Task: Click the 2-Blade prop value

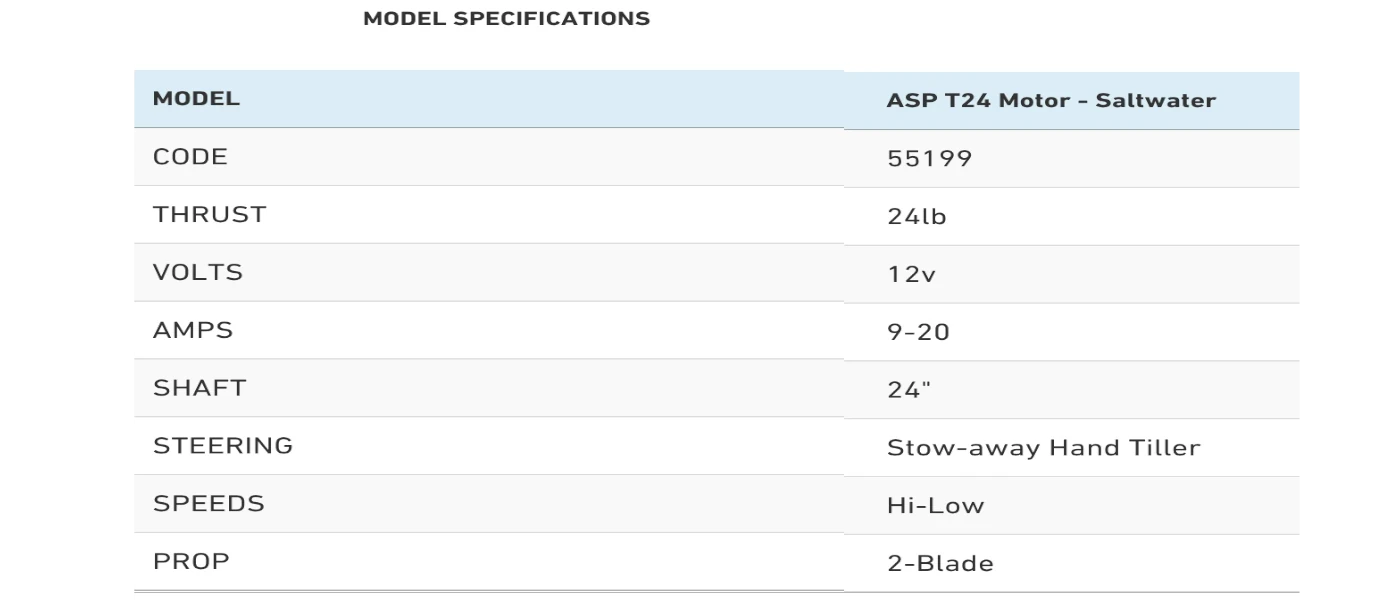Action: point(940,563)
